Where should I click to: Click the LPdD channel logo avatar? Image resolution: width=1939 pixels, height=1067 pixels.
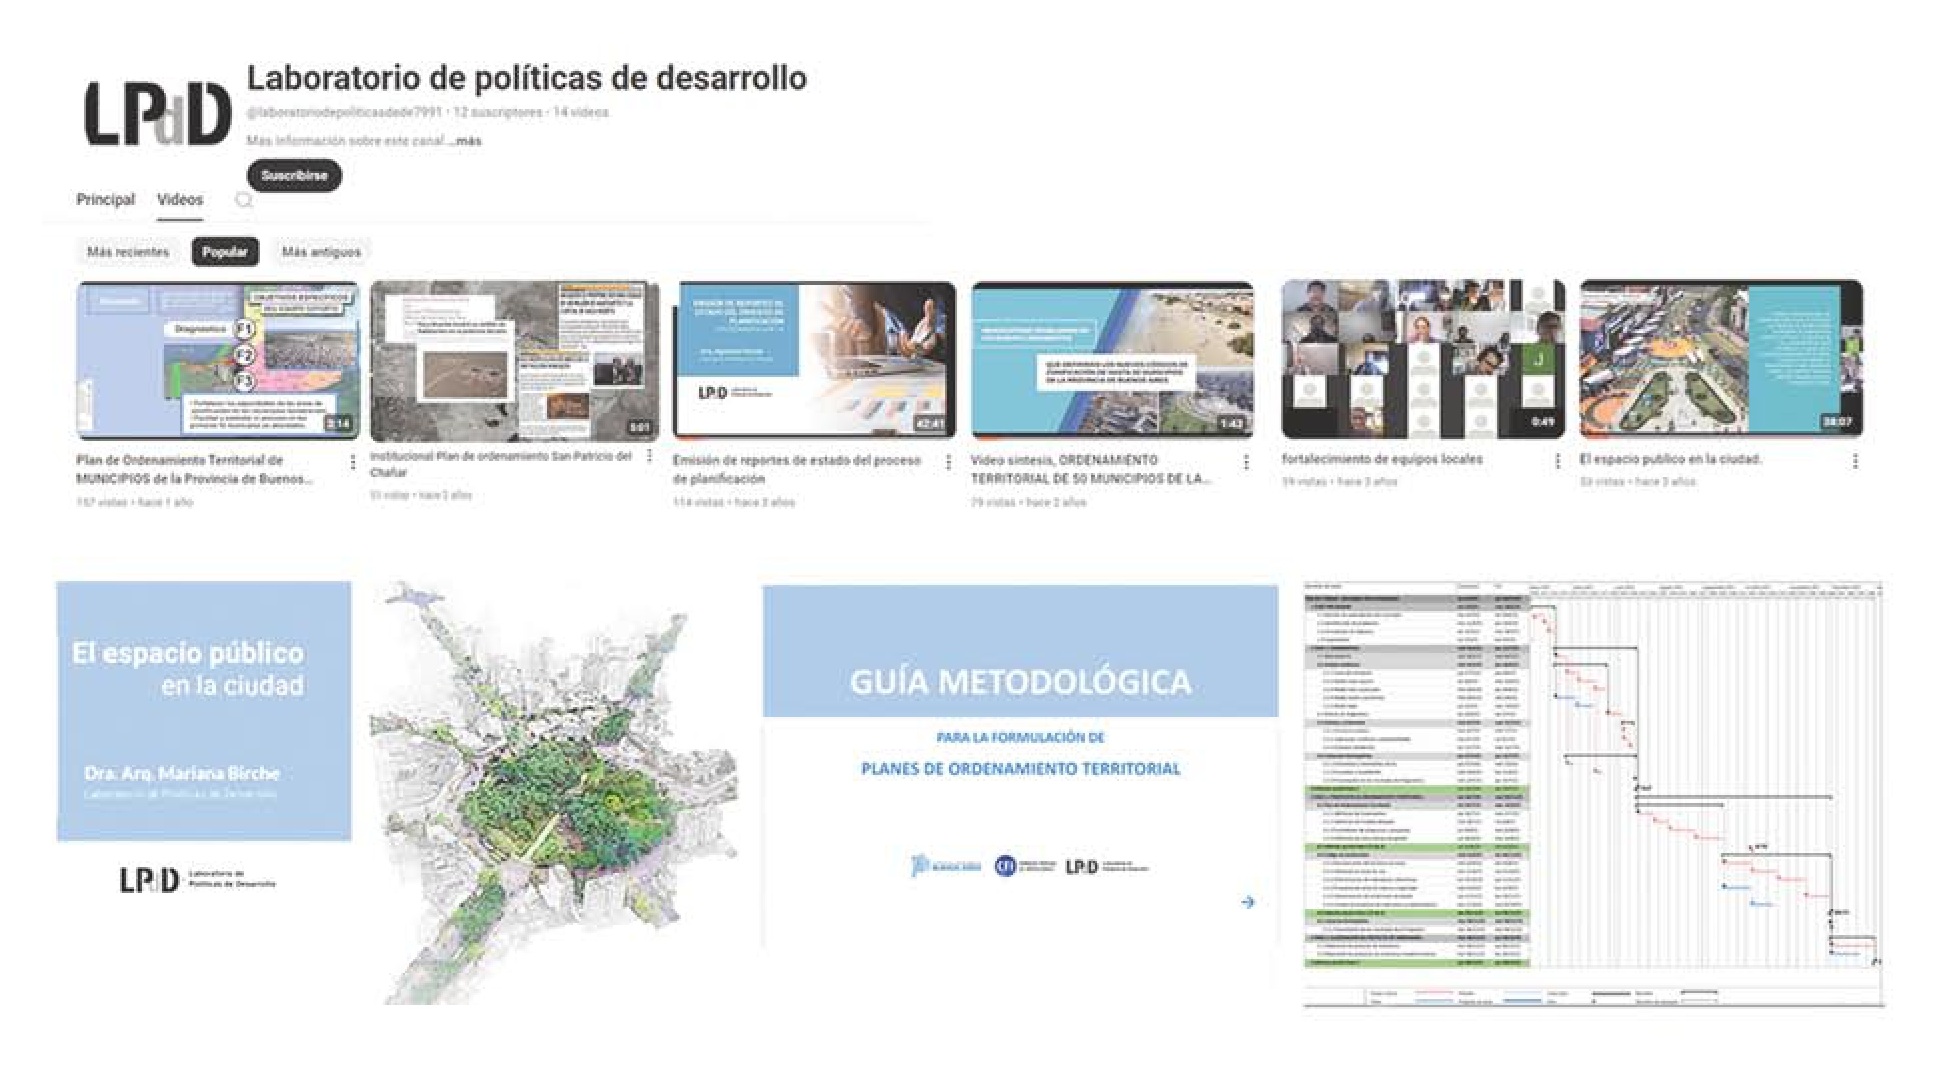(x=157, y=114)
